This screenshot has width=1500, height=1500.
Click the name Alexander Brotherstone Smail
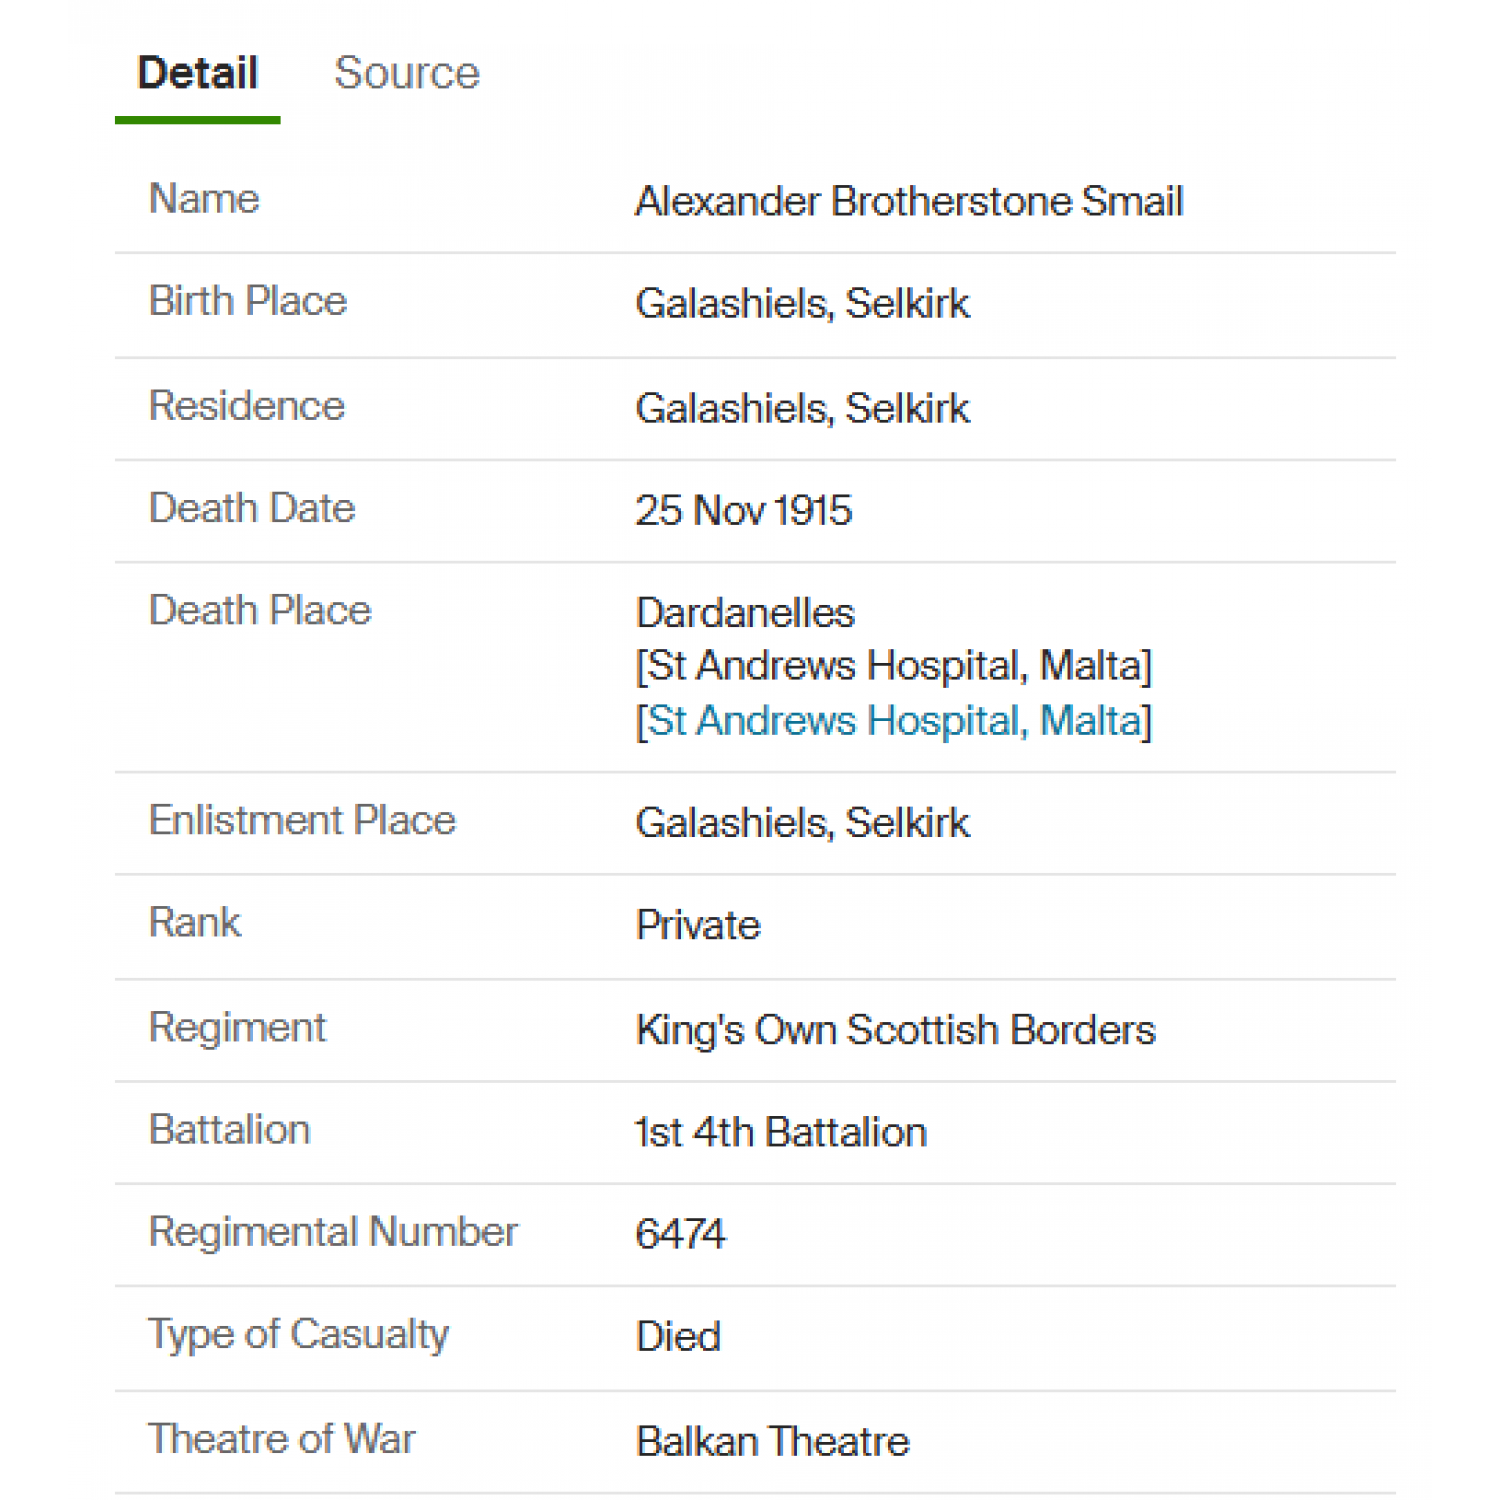click(910, 201)
